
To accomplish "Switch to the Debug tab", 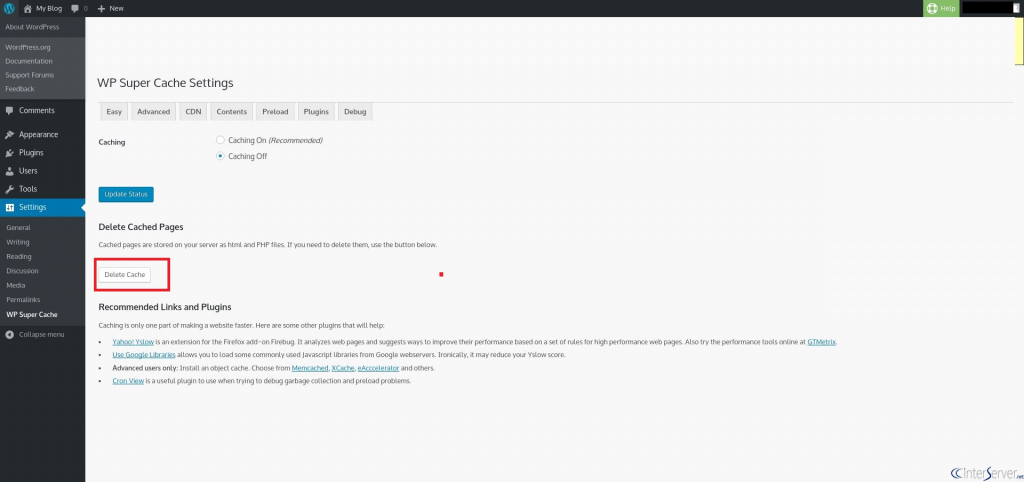I will point(355,112).
